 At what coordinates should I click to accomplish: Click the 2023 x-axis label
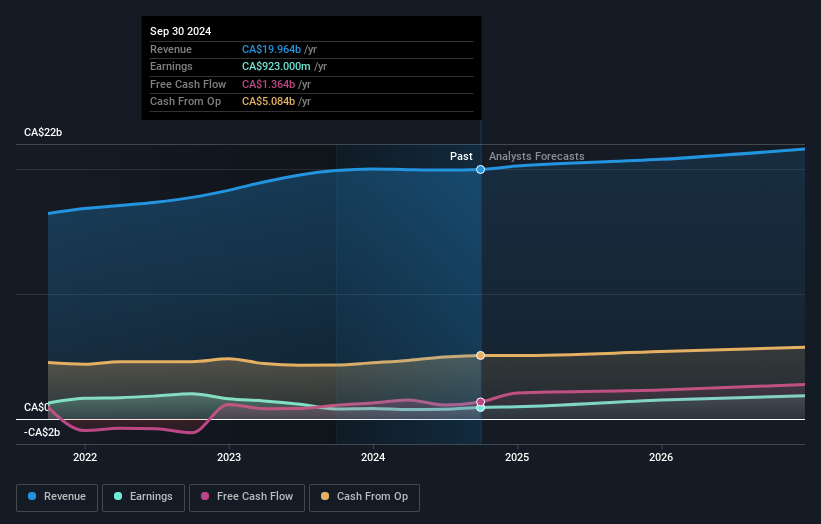(229, 457)
